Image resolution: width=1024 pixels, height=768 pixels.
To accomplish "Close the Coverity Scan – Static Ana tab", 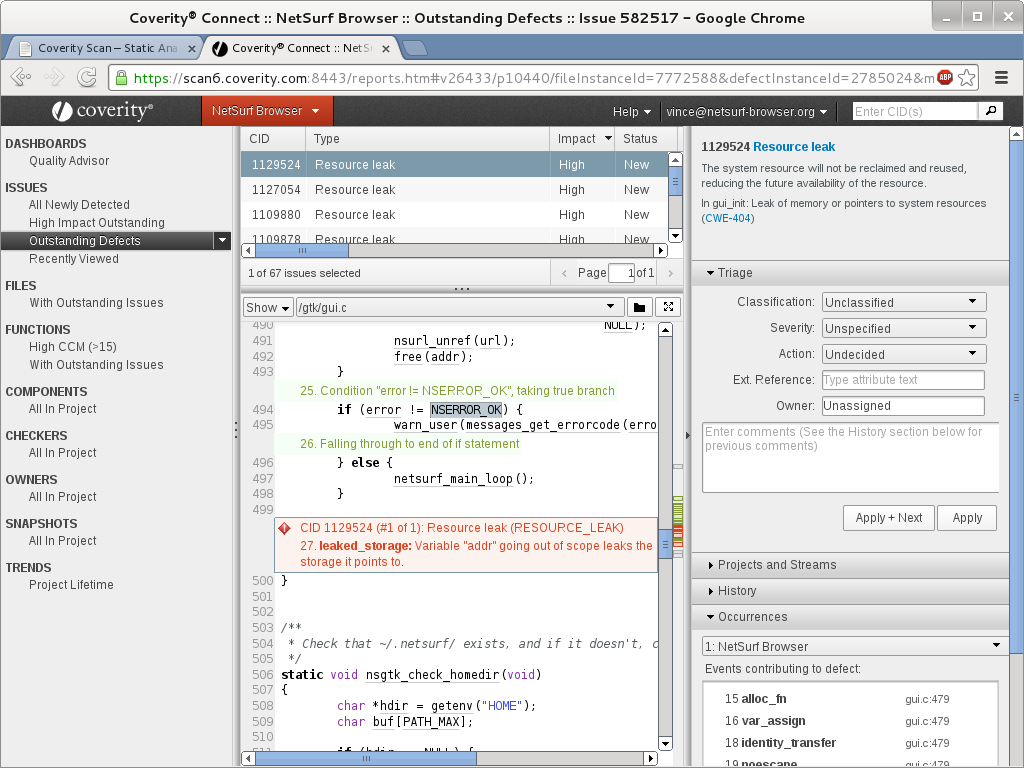I will [x=191, y=48].
